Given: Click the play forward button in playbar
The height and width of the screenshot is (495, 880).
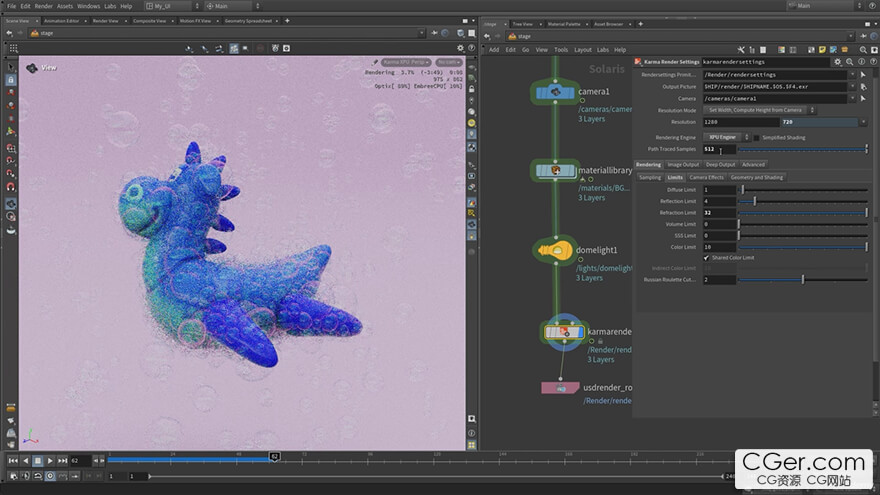Looking at the screenshot, I should [50, 460].
